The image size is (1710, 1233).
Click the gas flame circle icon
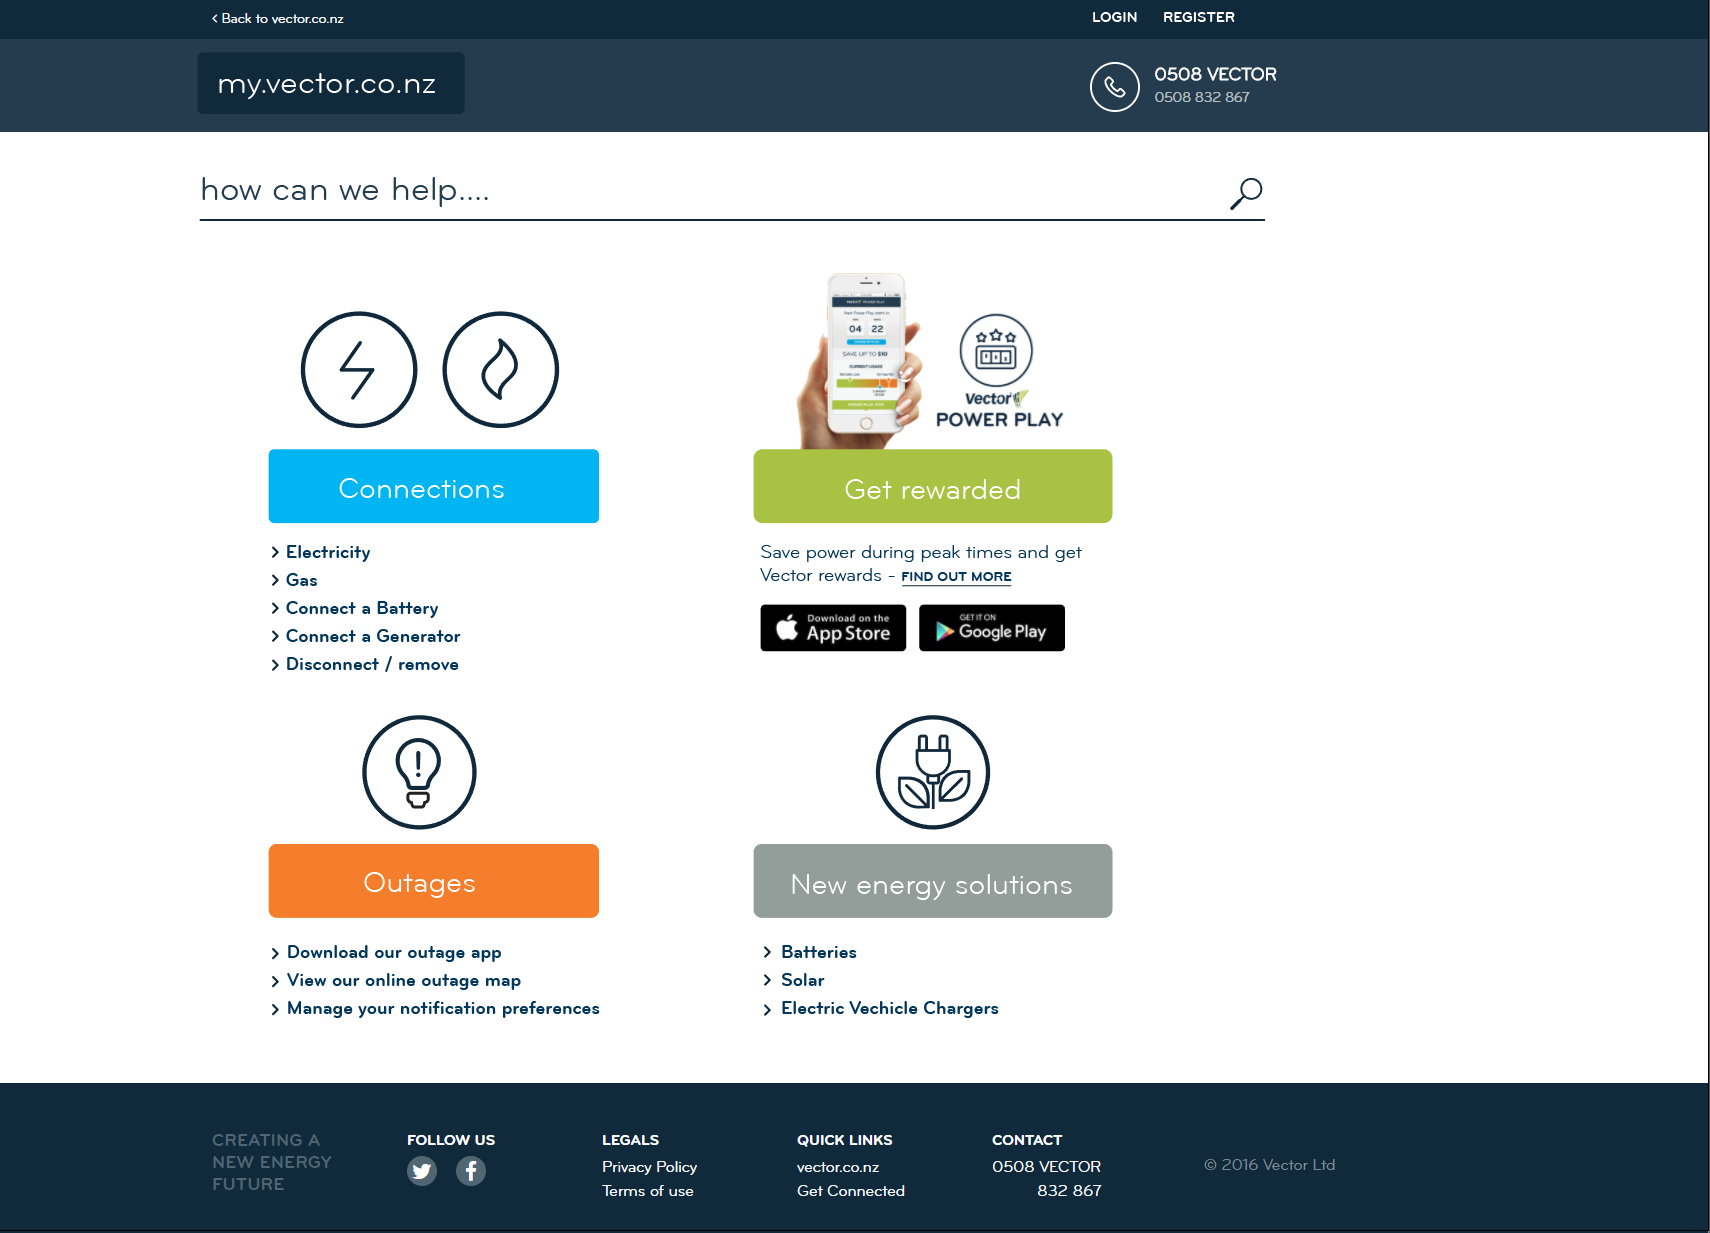[501, 370]
